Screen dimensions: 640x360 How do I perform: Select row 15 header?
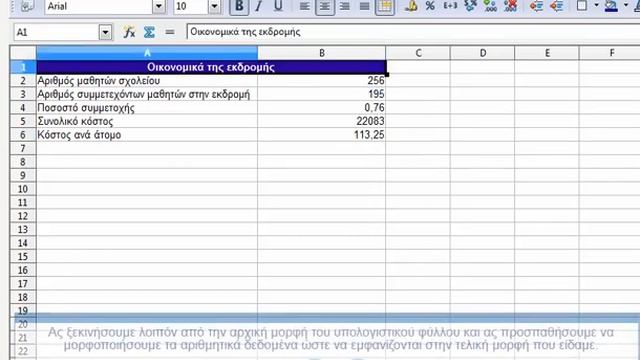point(23,257)
